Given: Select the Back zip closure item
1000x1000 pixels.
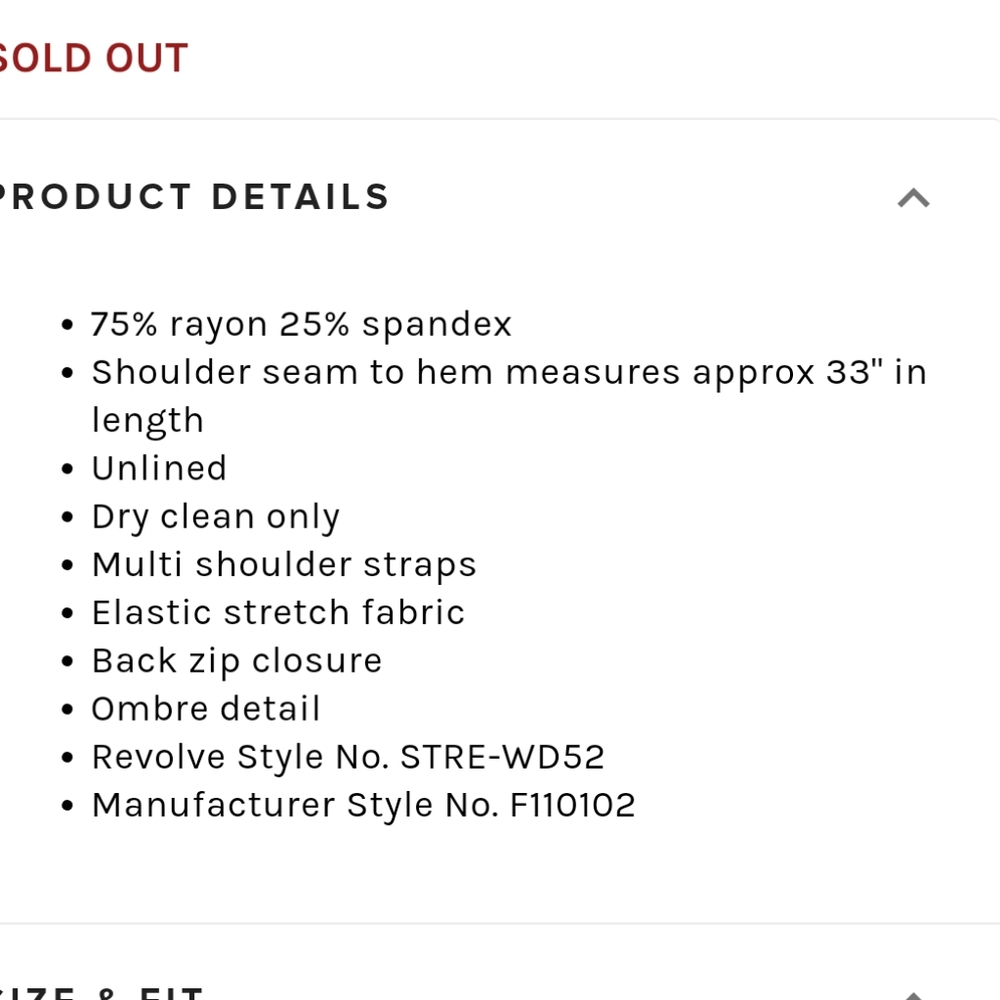Looking at the screenshot, I should (237, 661).
